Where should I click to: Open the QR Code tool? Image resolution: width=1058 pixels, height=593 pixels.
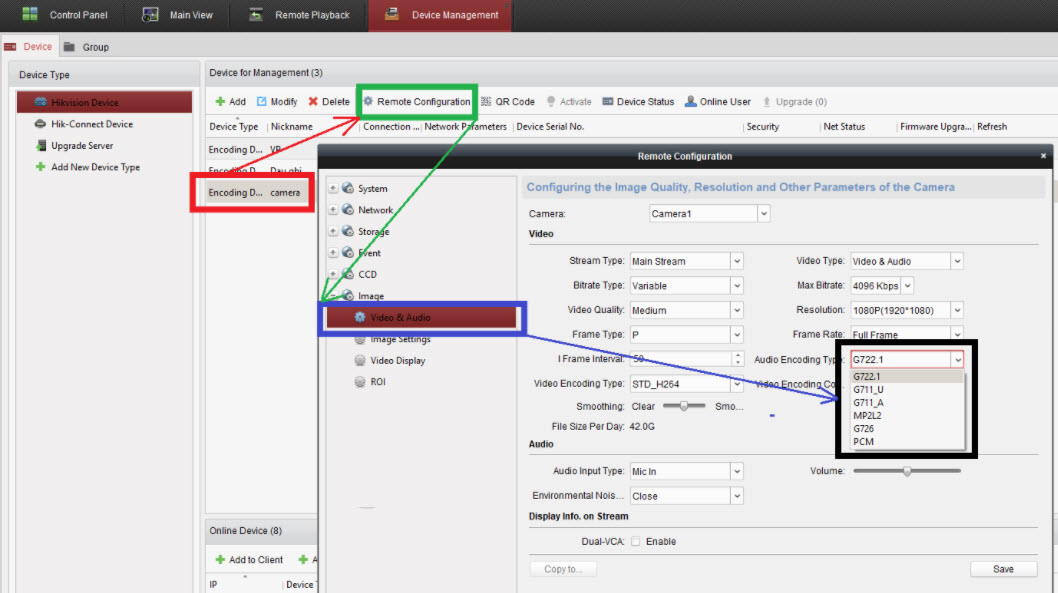508,102
